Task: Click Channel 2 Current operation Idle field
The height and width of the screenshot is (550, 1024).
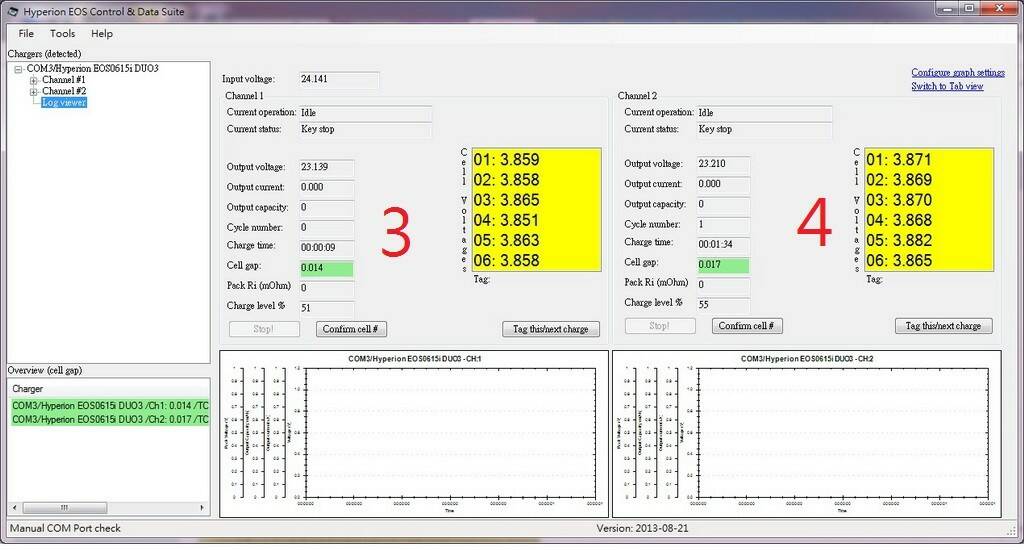Action: [x=764, y=113]
